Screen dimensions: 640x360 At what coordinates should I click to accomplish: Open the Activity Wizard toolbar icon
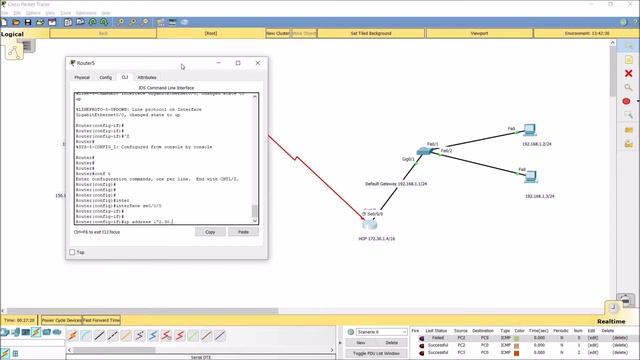[x=52, y=22]
